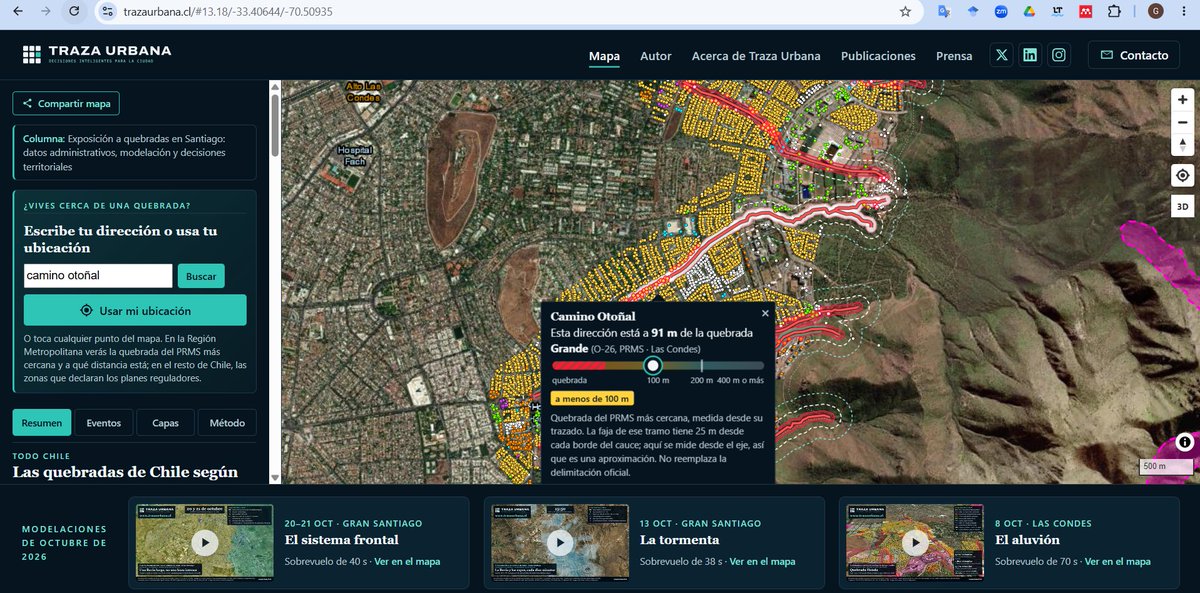The width and height of the screenshot is (1200, 593).
Task: View site information icon in address bar
Action: tap(108, 12)
